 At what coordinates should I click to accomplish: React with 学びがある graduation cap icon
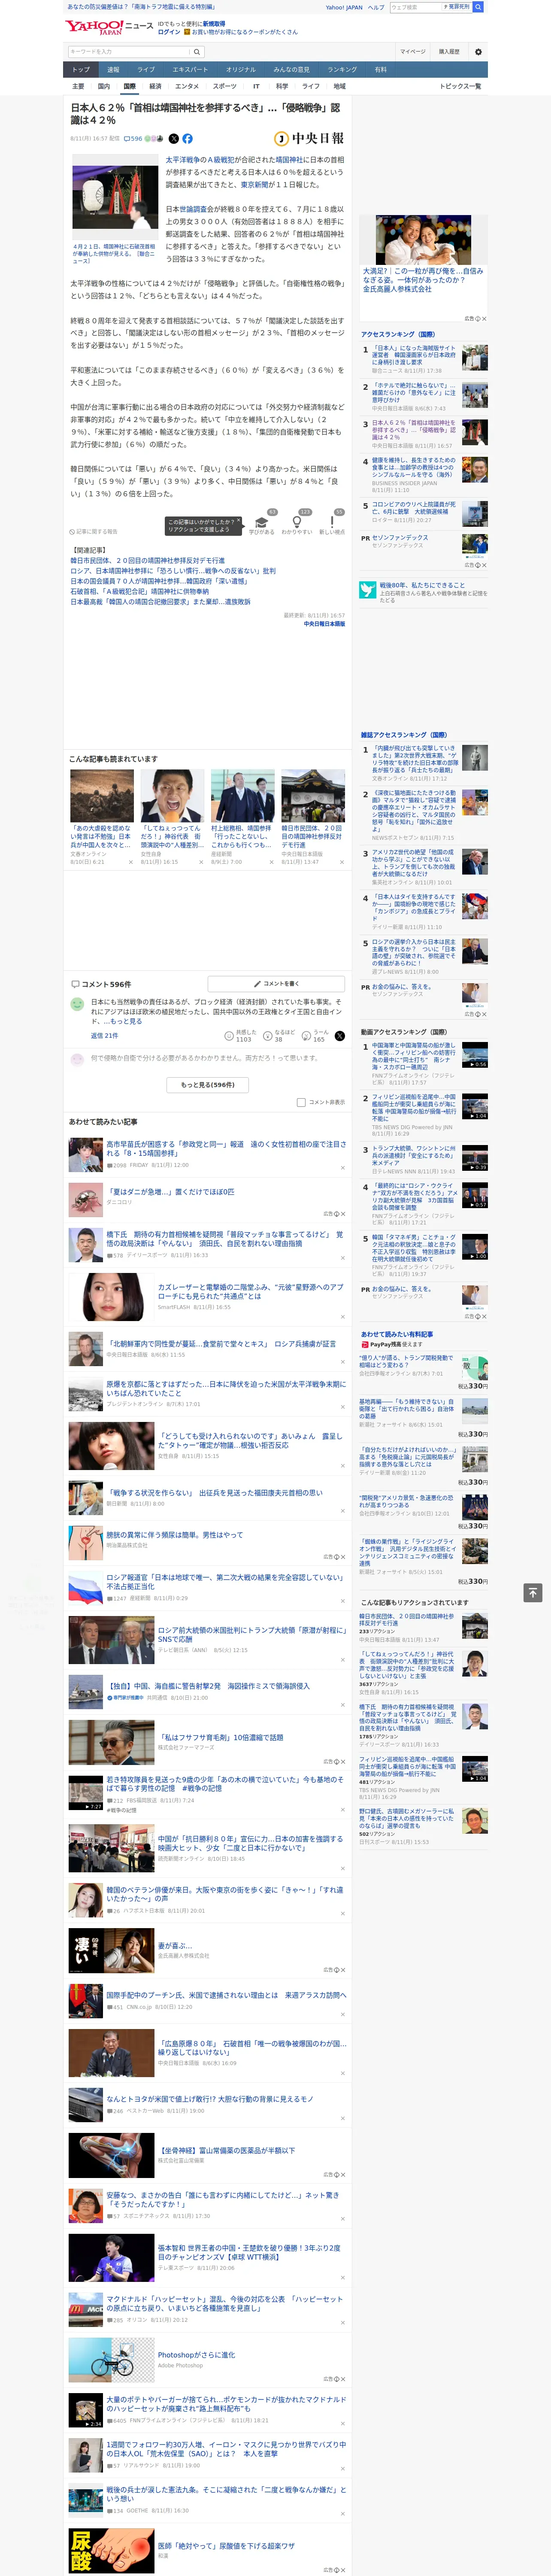(x=262, y=521)
